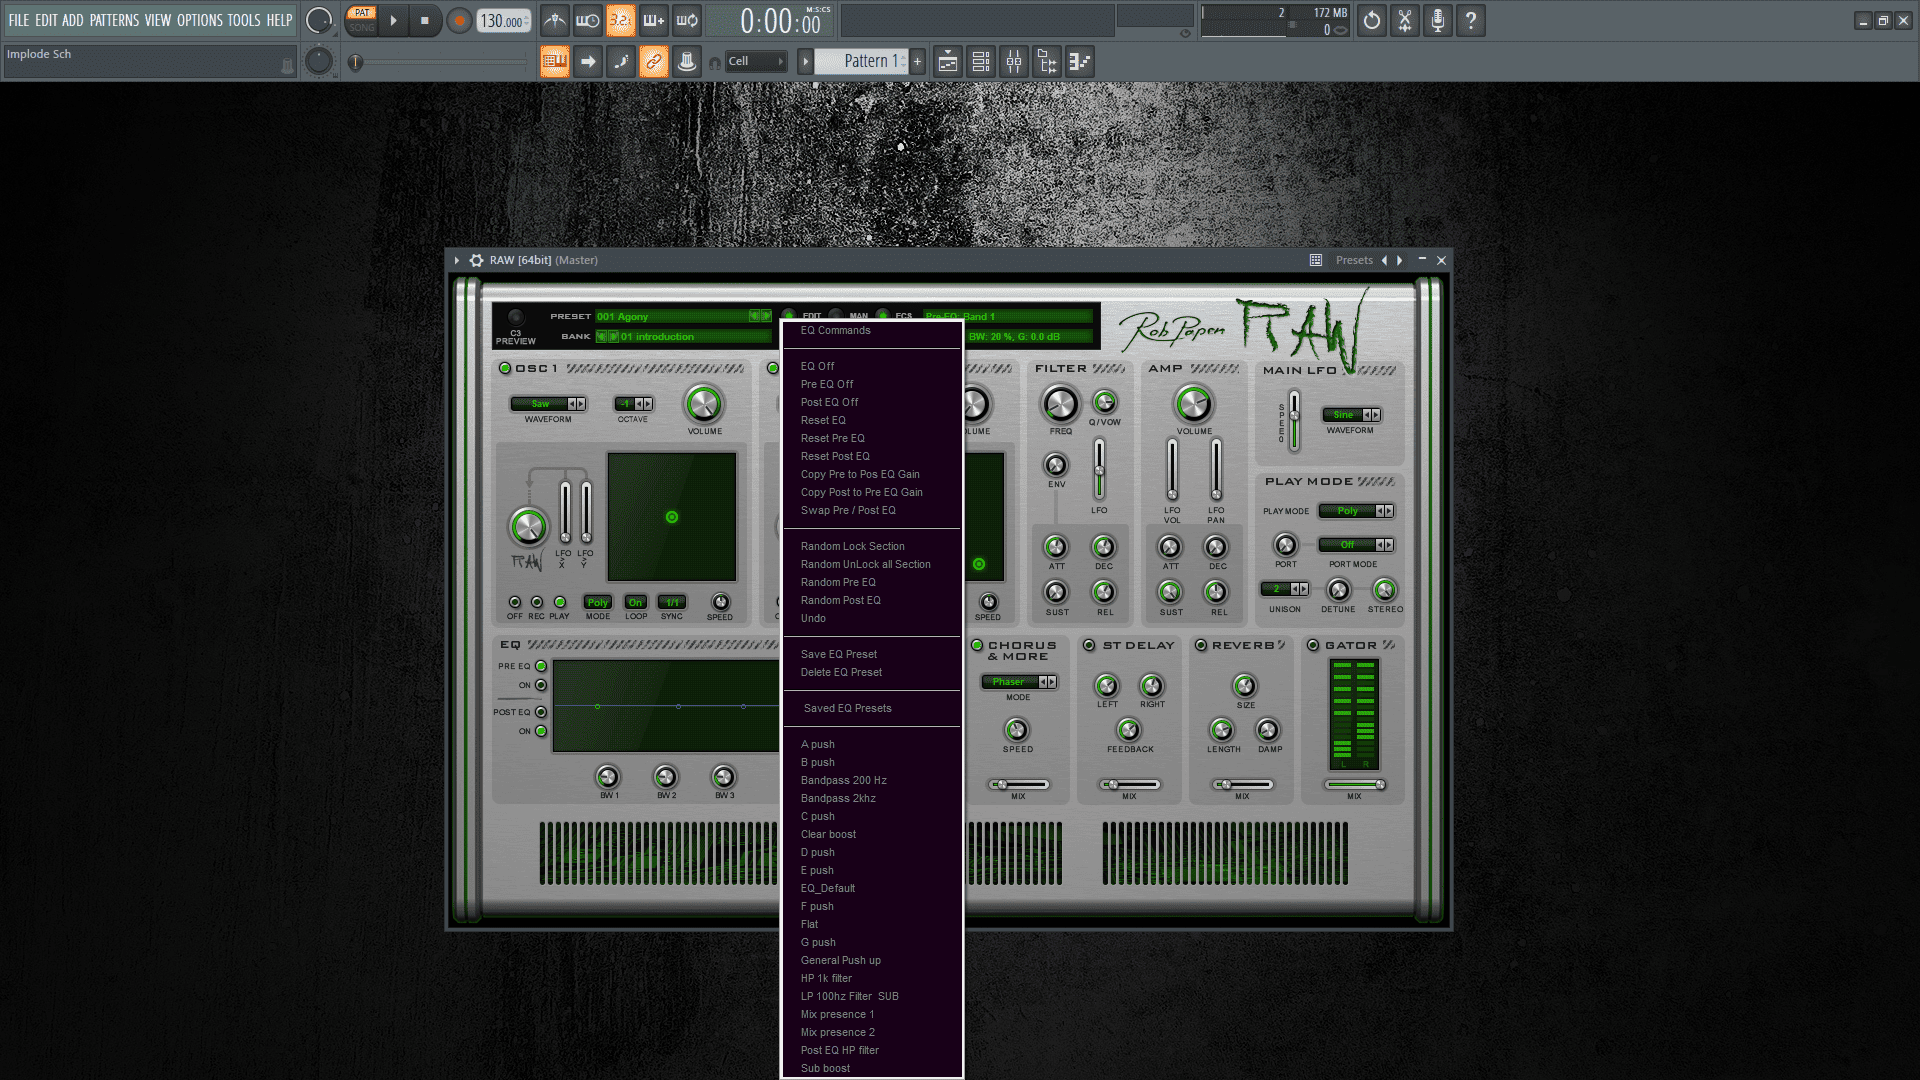Enable overdub blend recording icon
This screenshot has width=1920, height=1080.
pos(654,21)
